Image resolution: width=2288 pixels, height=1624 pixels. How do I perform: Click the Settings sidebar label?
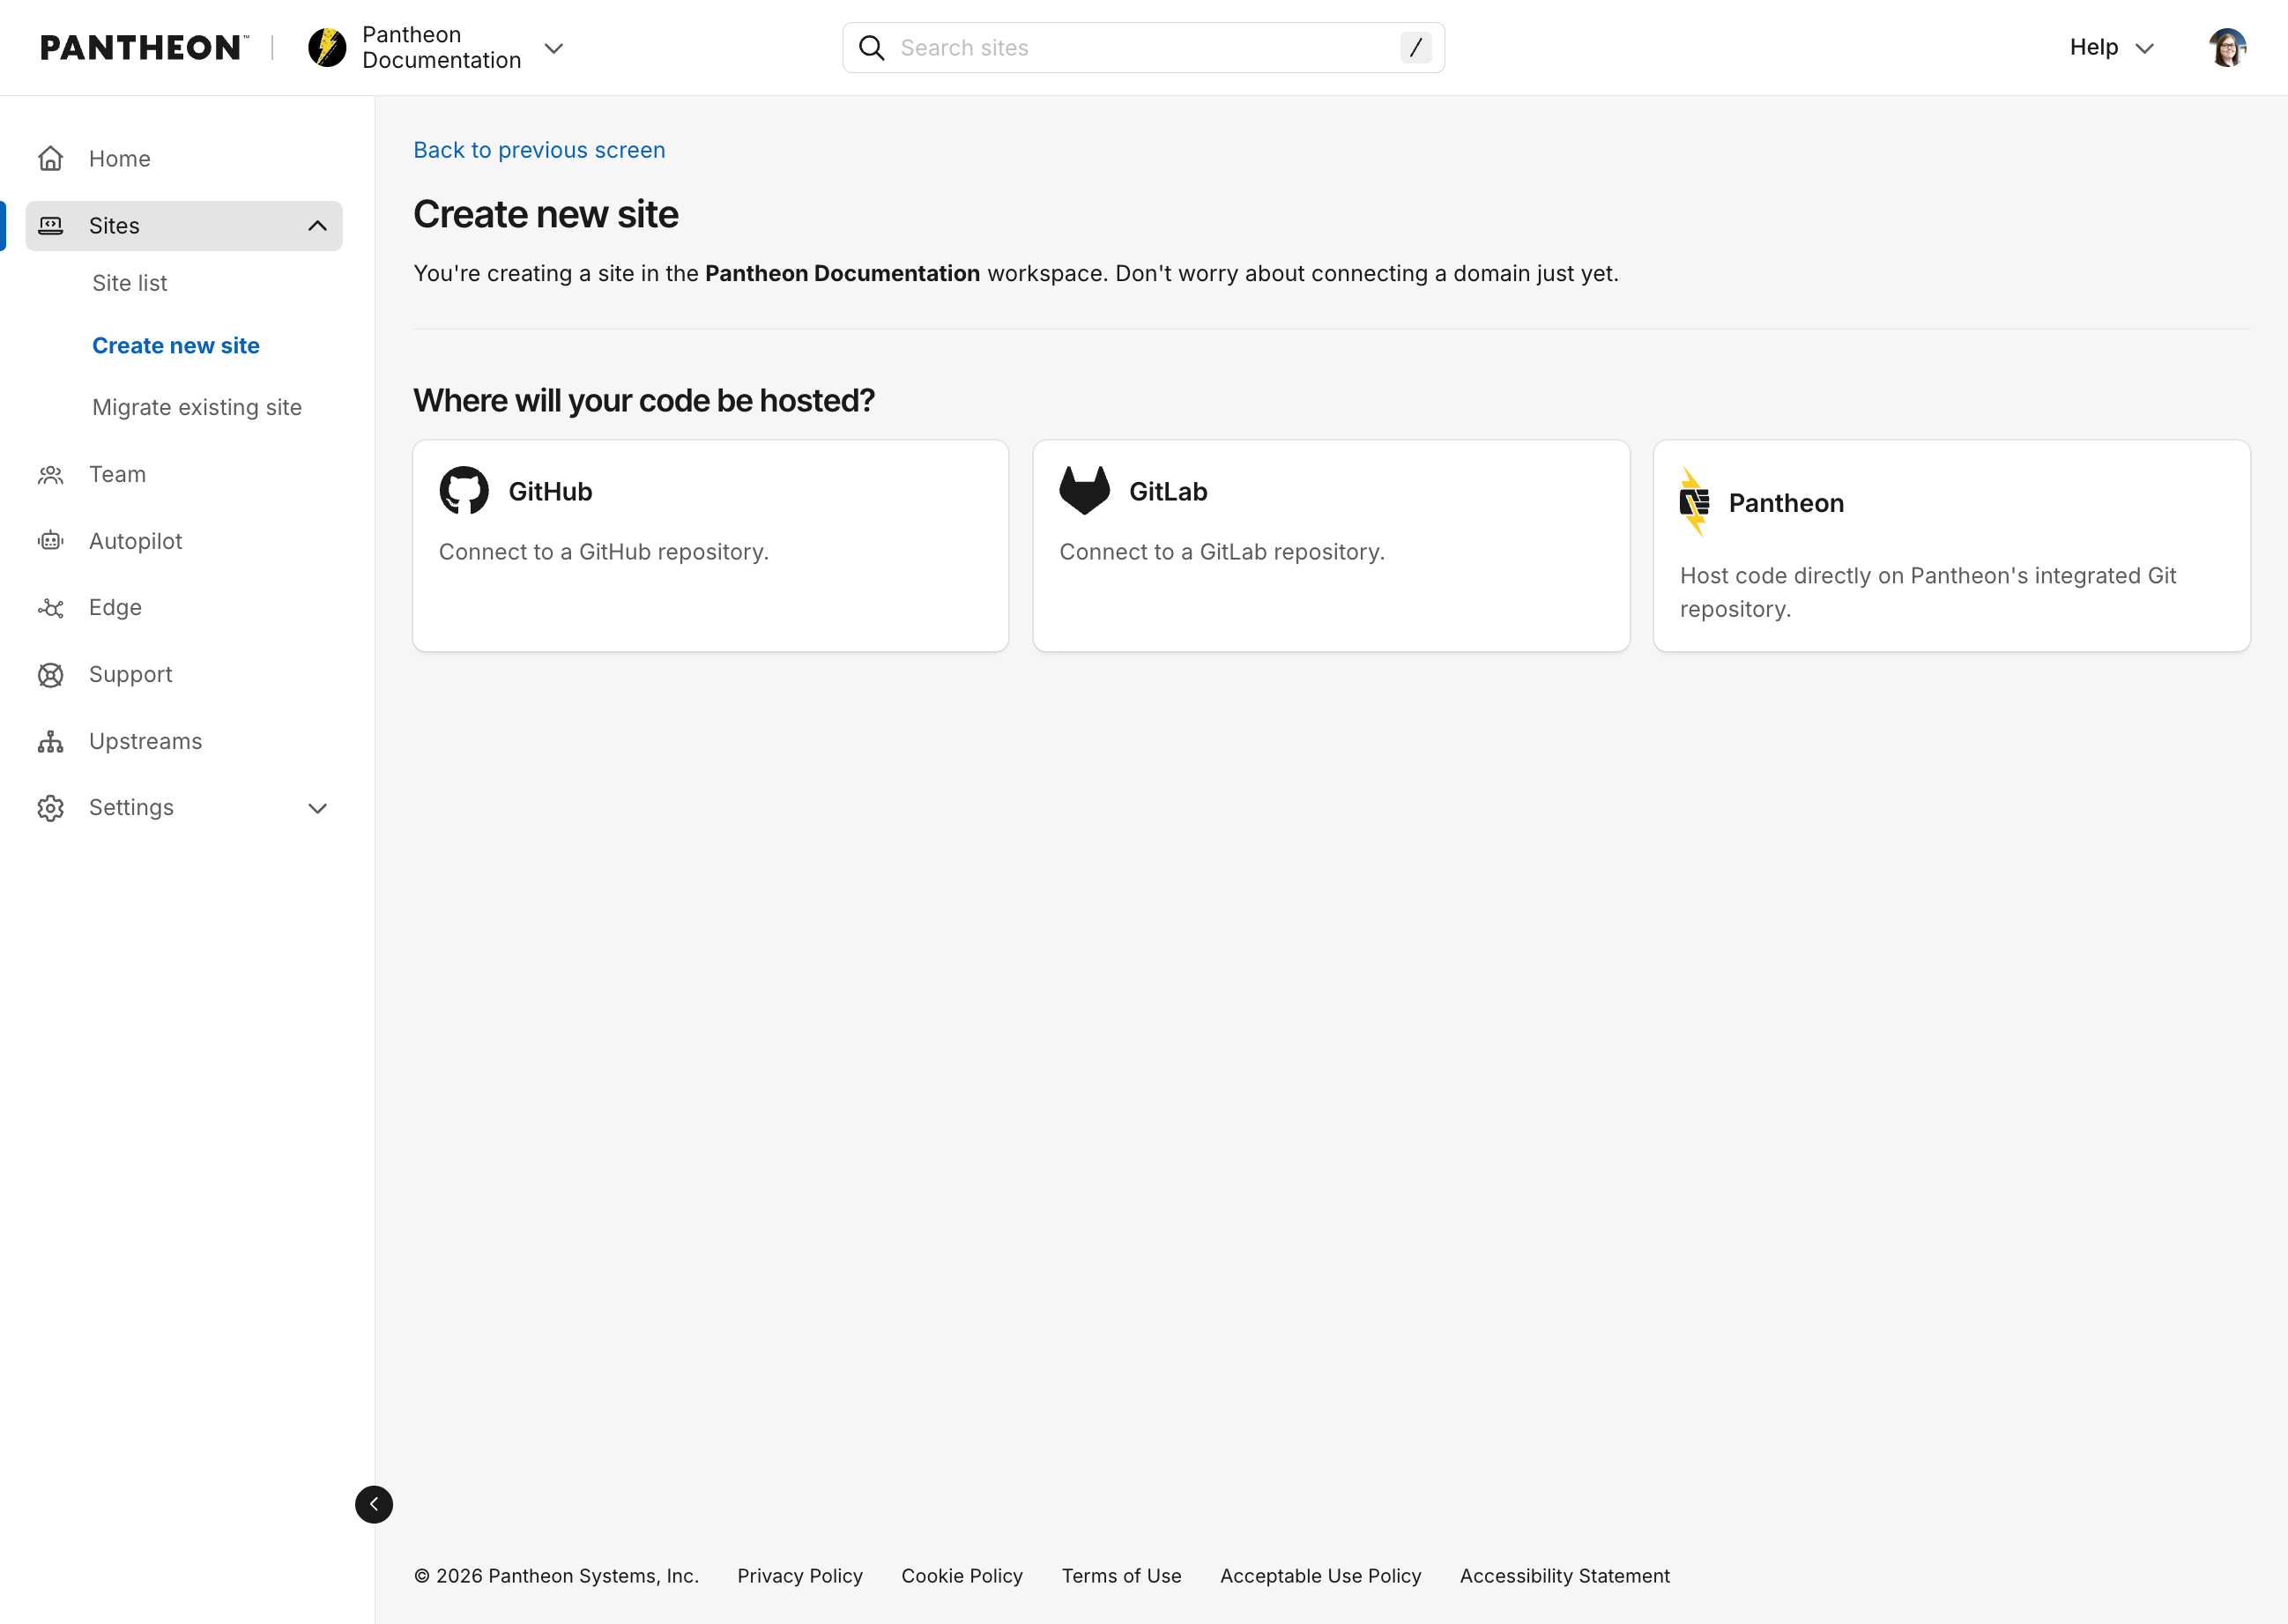coord(131,808)
